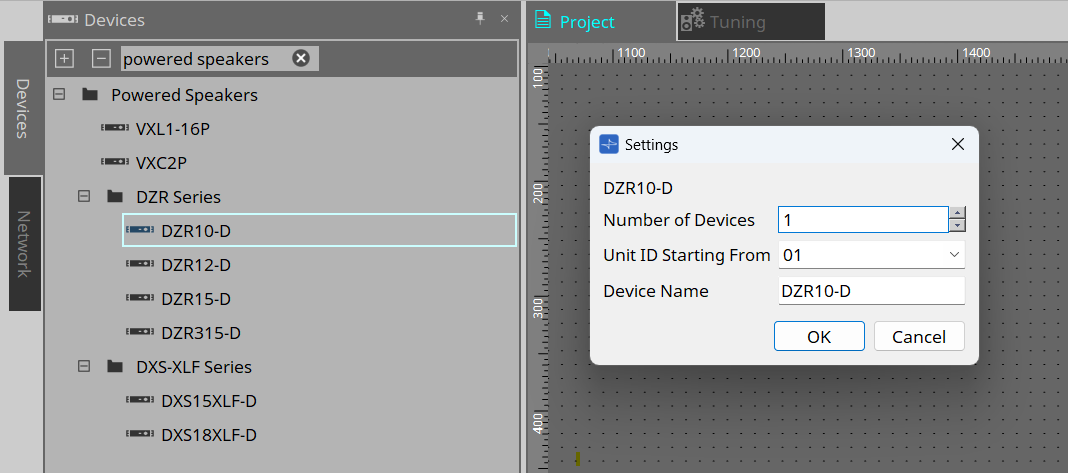
Task: Click the DZR315-D device icon
Action: click(x=140, y=333)
